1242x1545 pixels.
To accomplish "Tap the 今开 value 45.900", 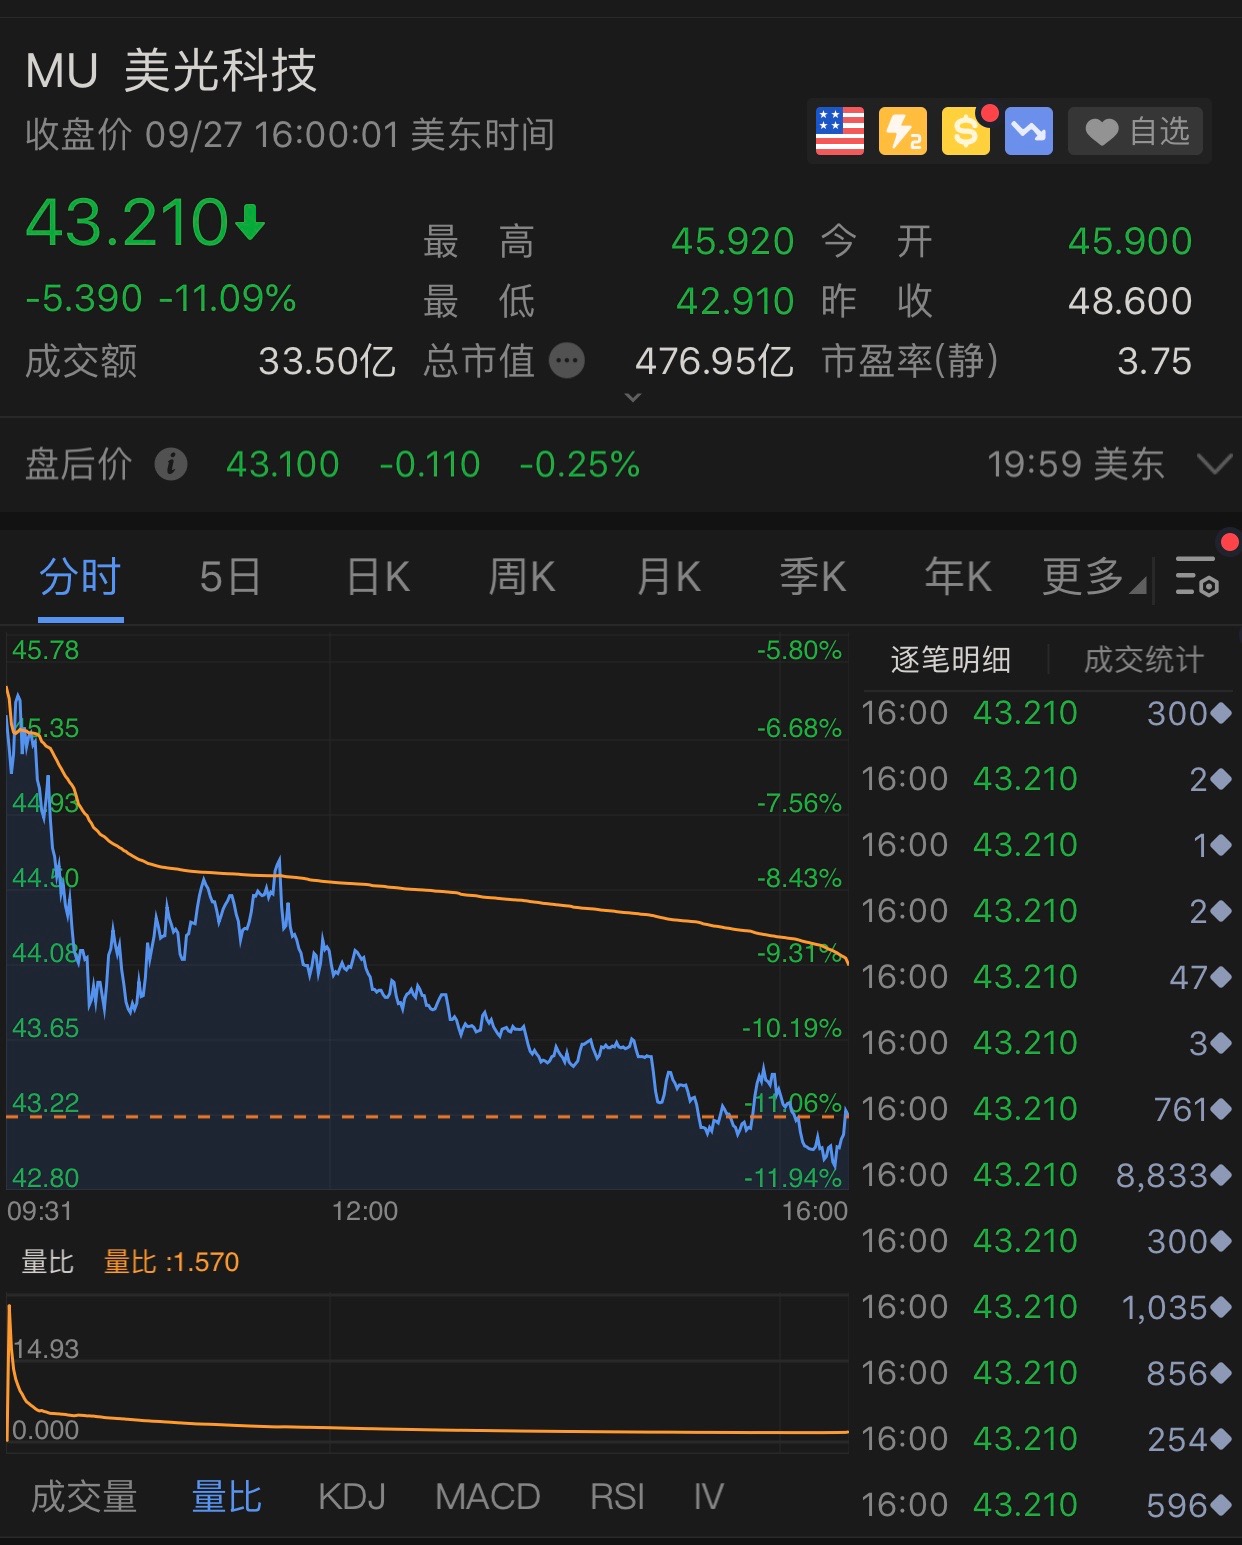I will pyautogui.click(x=1130, y=241).
